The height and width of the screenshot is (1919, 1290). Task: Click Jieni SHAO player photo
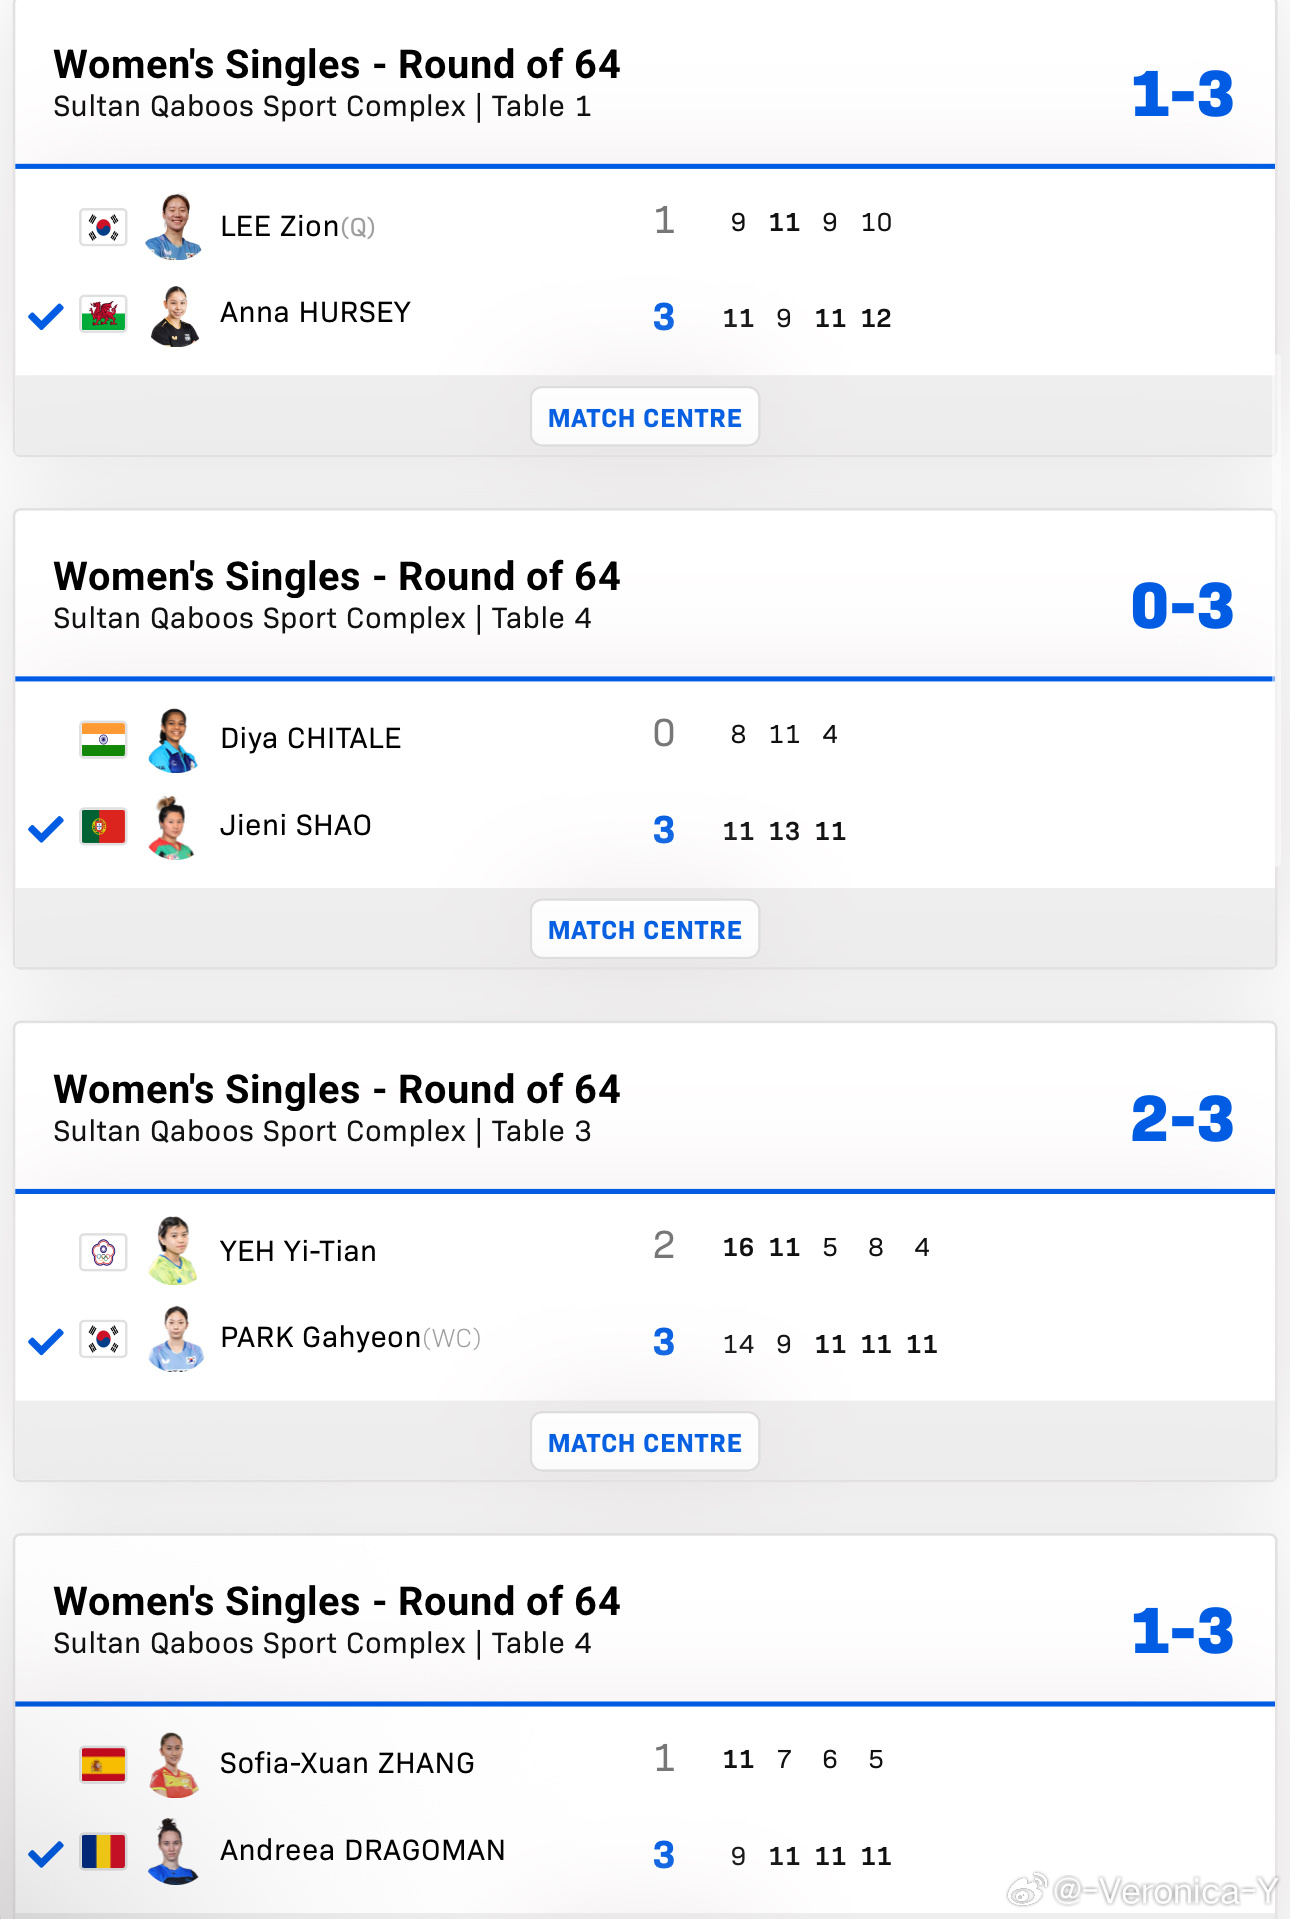tap(173, 827)
